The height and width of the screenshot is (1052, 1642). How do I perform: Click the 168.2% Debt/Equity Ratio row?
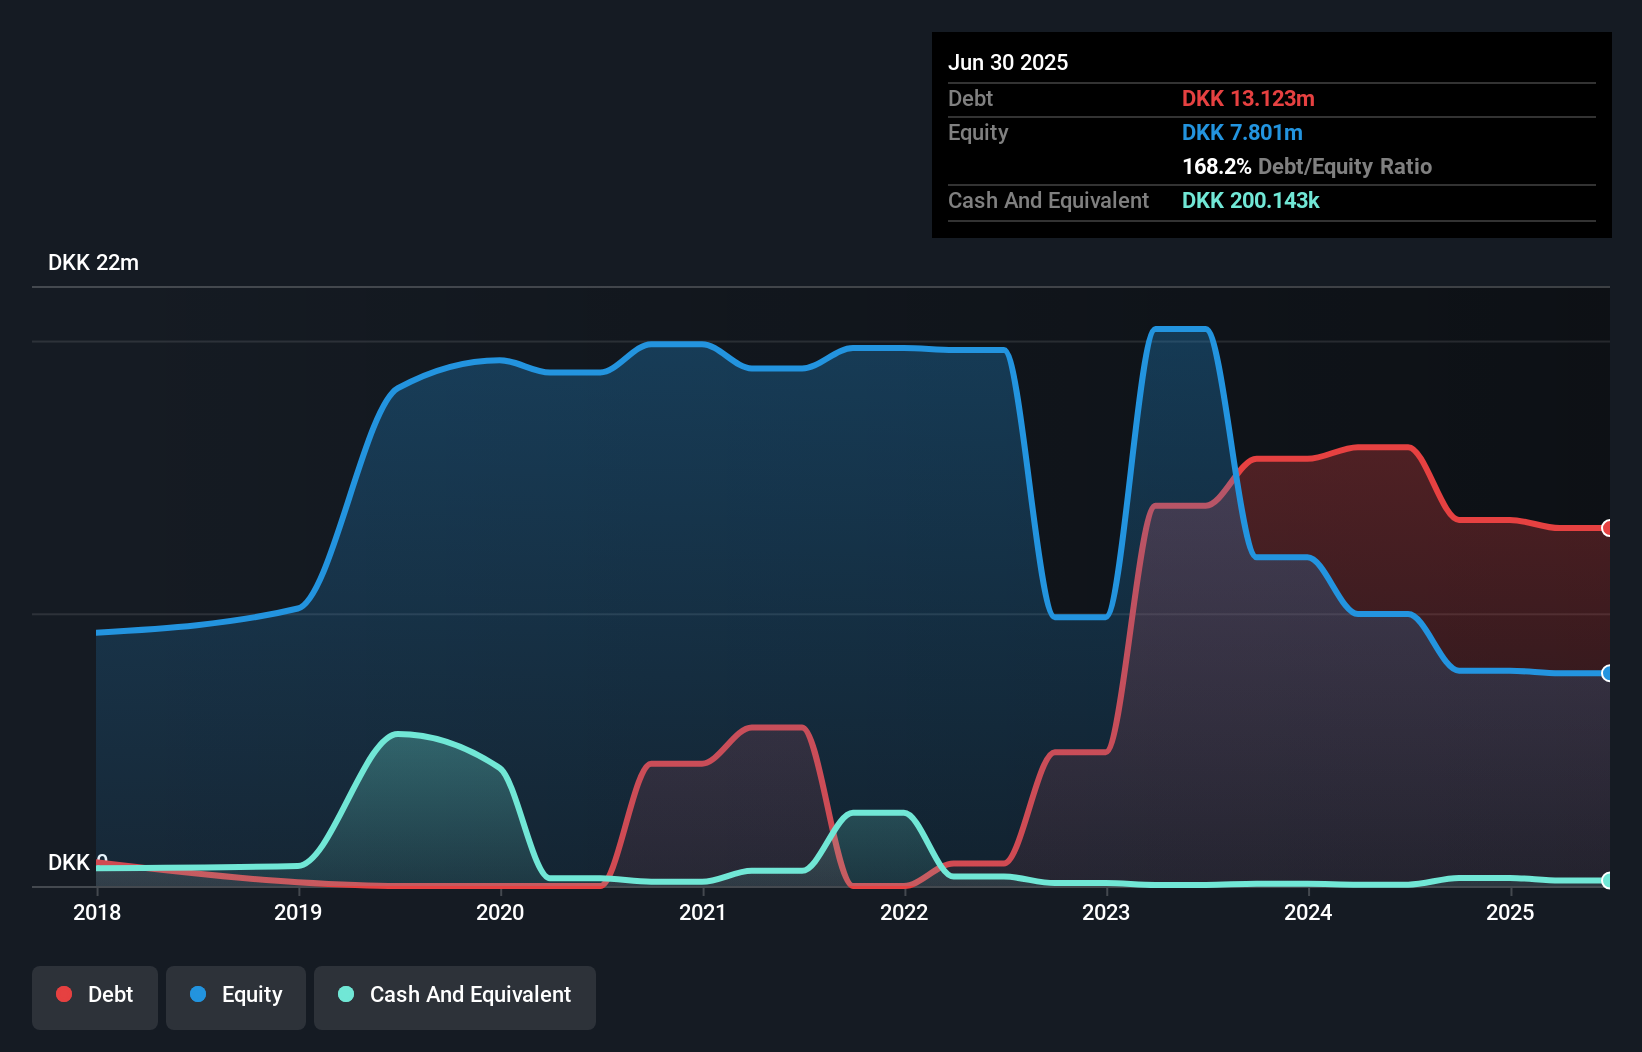(1306, 166)
